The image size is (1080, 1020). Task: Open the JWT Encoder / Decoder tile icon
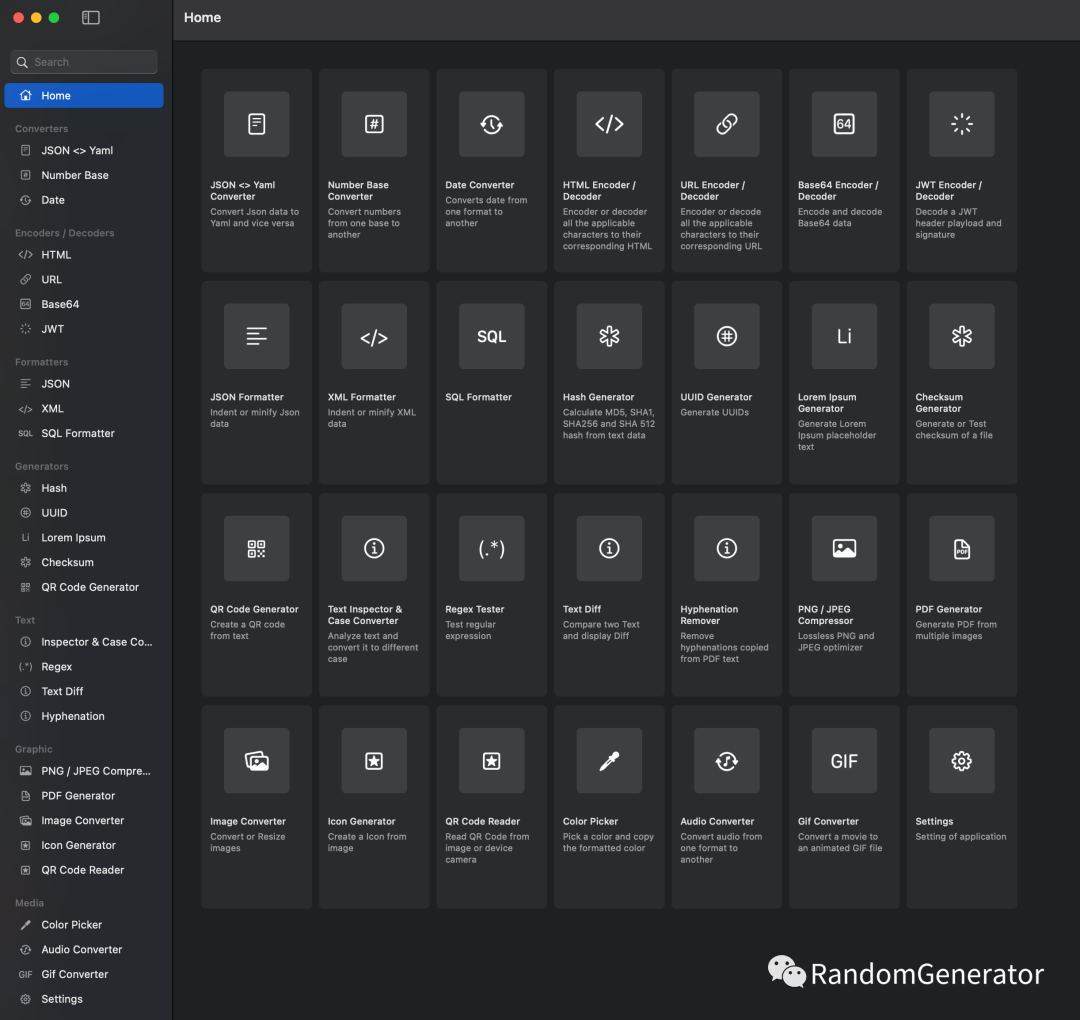pyautogui.click(x=961, y=124)
